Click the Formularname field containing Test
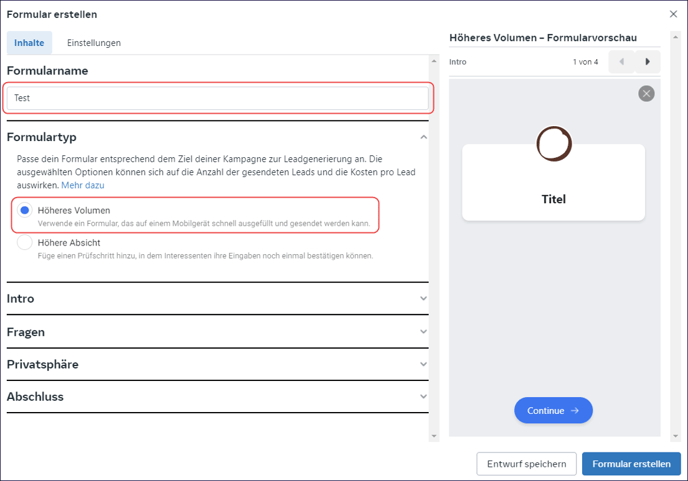 tap(218, 98)
